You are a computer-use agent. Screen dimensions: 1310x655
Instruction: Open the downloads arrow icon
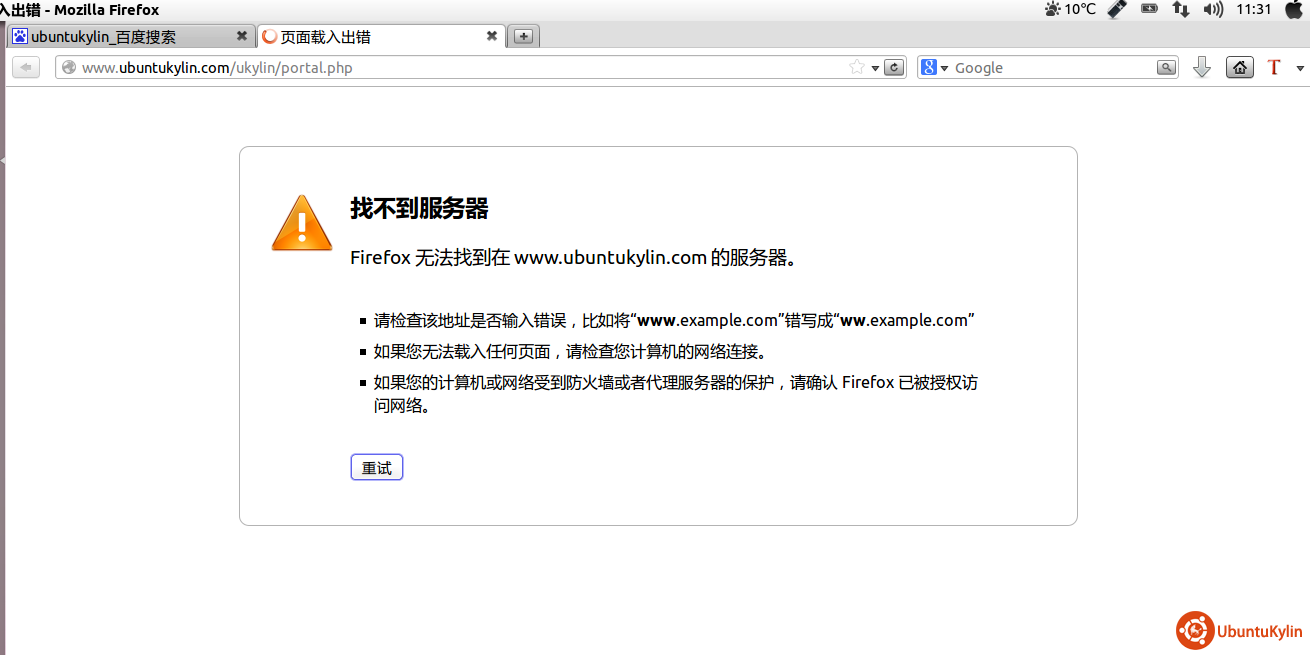pos(1202,68)
